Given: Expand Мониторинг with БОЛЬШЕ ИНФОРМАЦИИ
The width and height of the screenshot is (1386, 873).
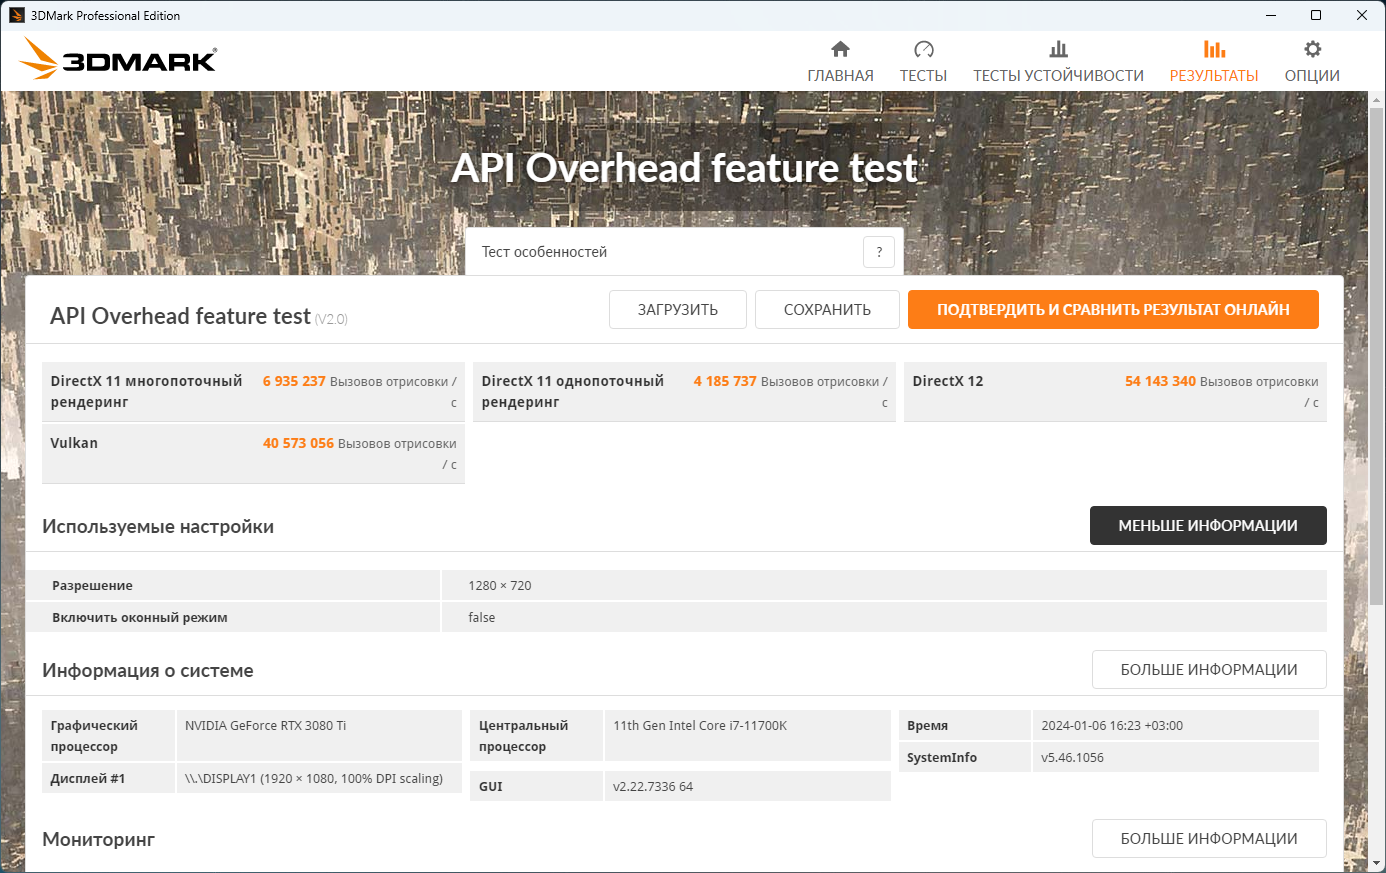Looking at the screenshot, I should 1209,839.
